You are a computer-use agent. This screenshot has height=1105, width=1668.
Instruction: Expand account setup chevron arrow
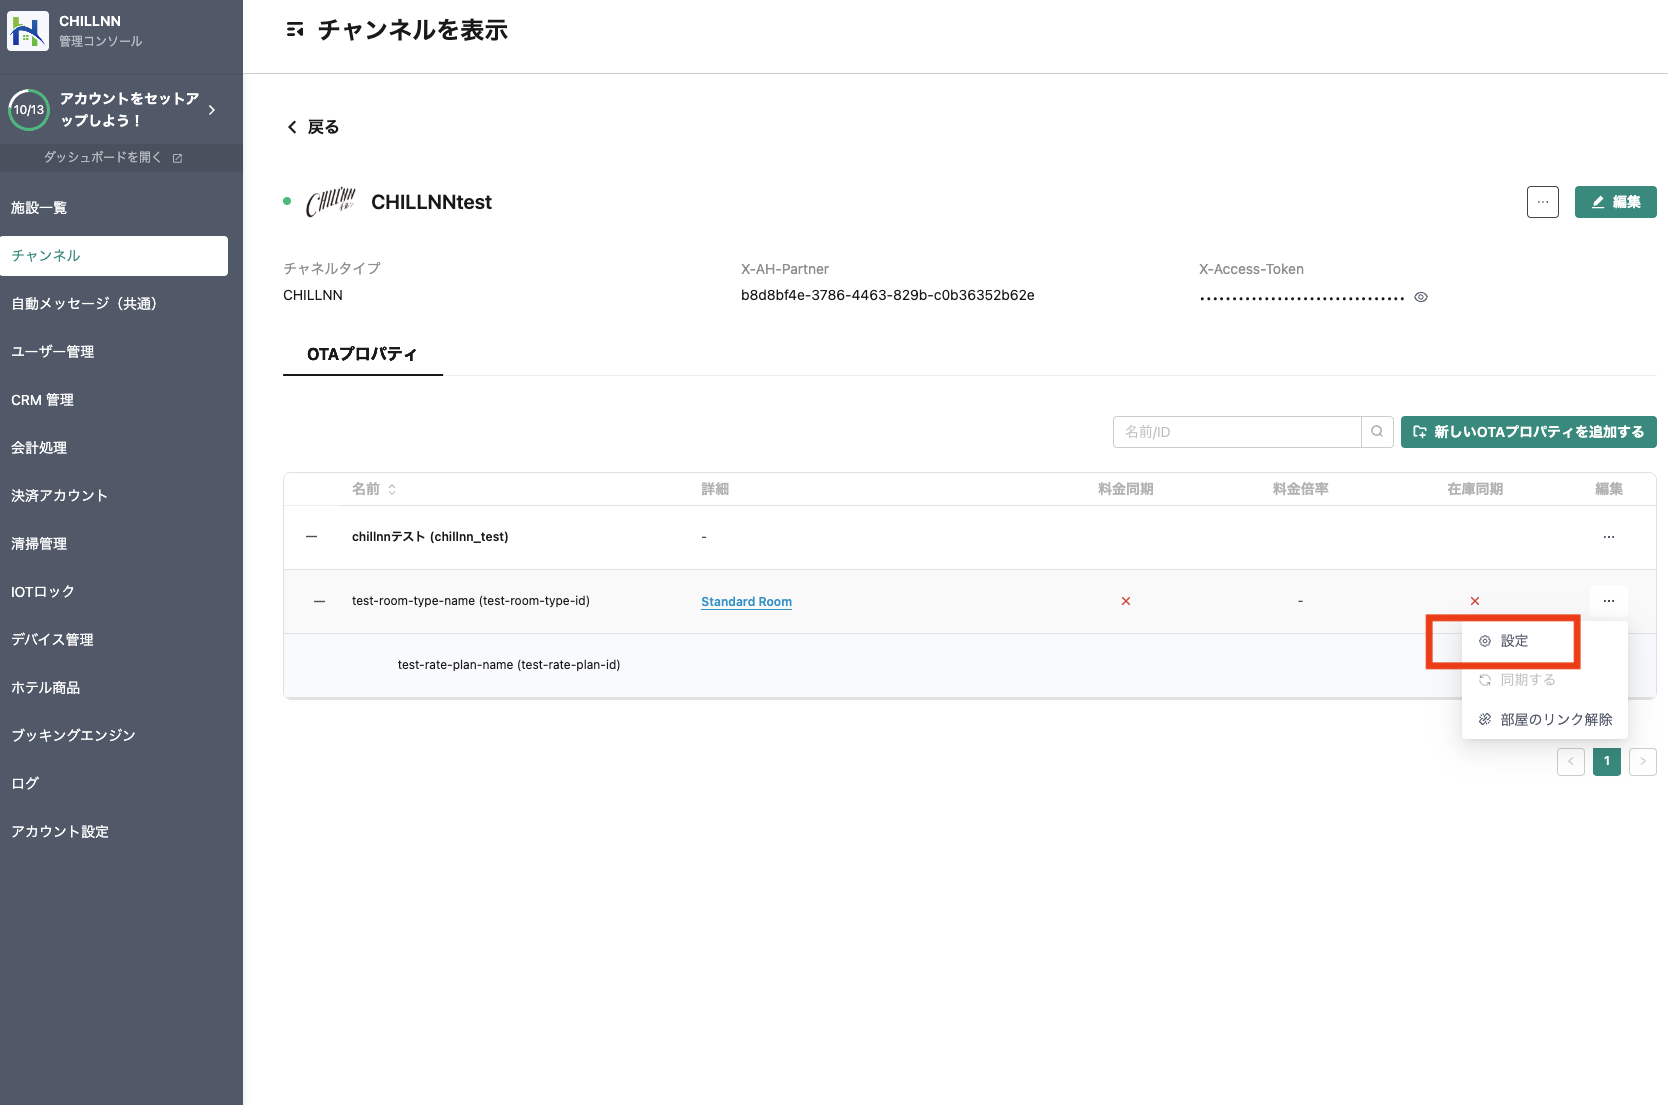click(x=212, y=110)
